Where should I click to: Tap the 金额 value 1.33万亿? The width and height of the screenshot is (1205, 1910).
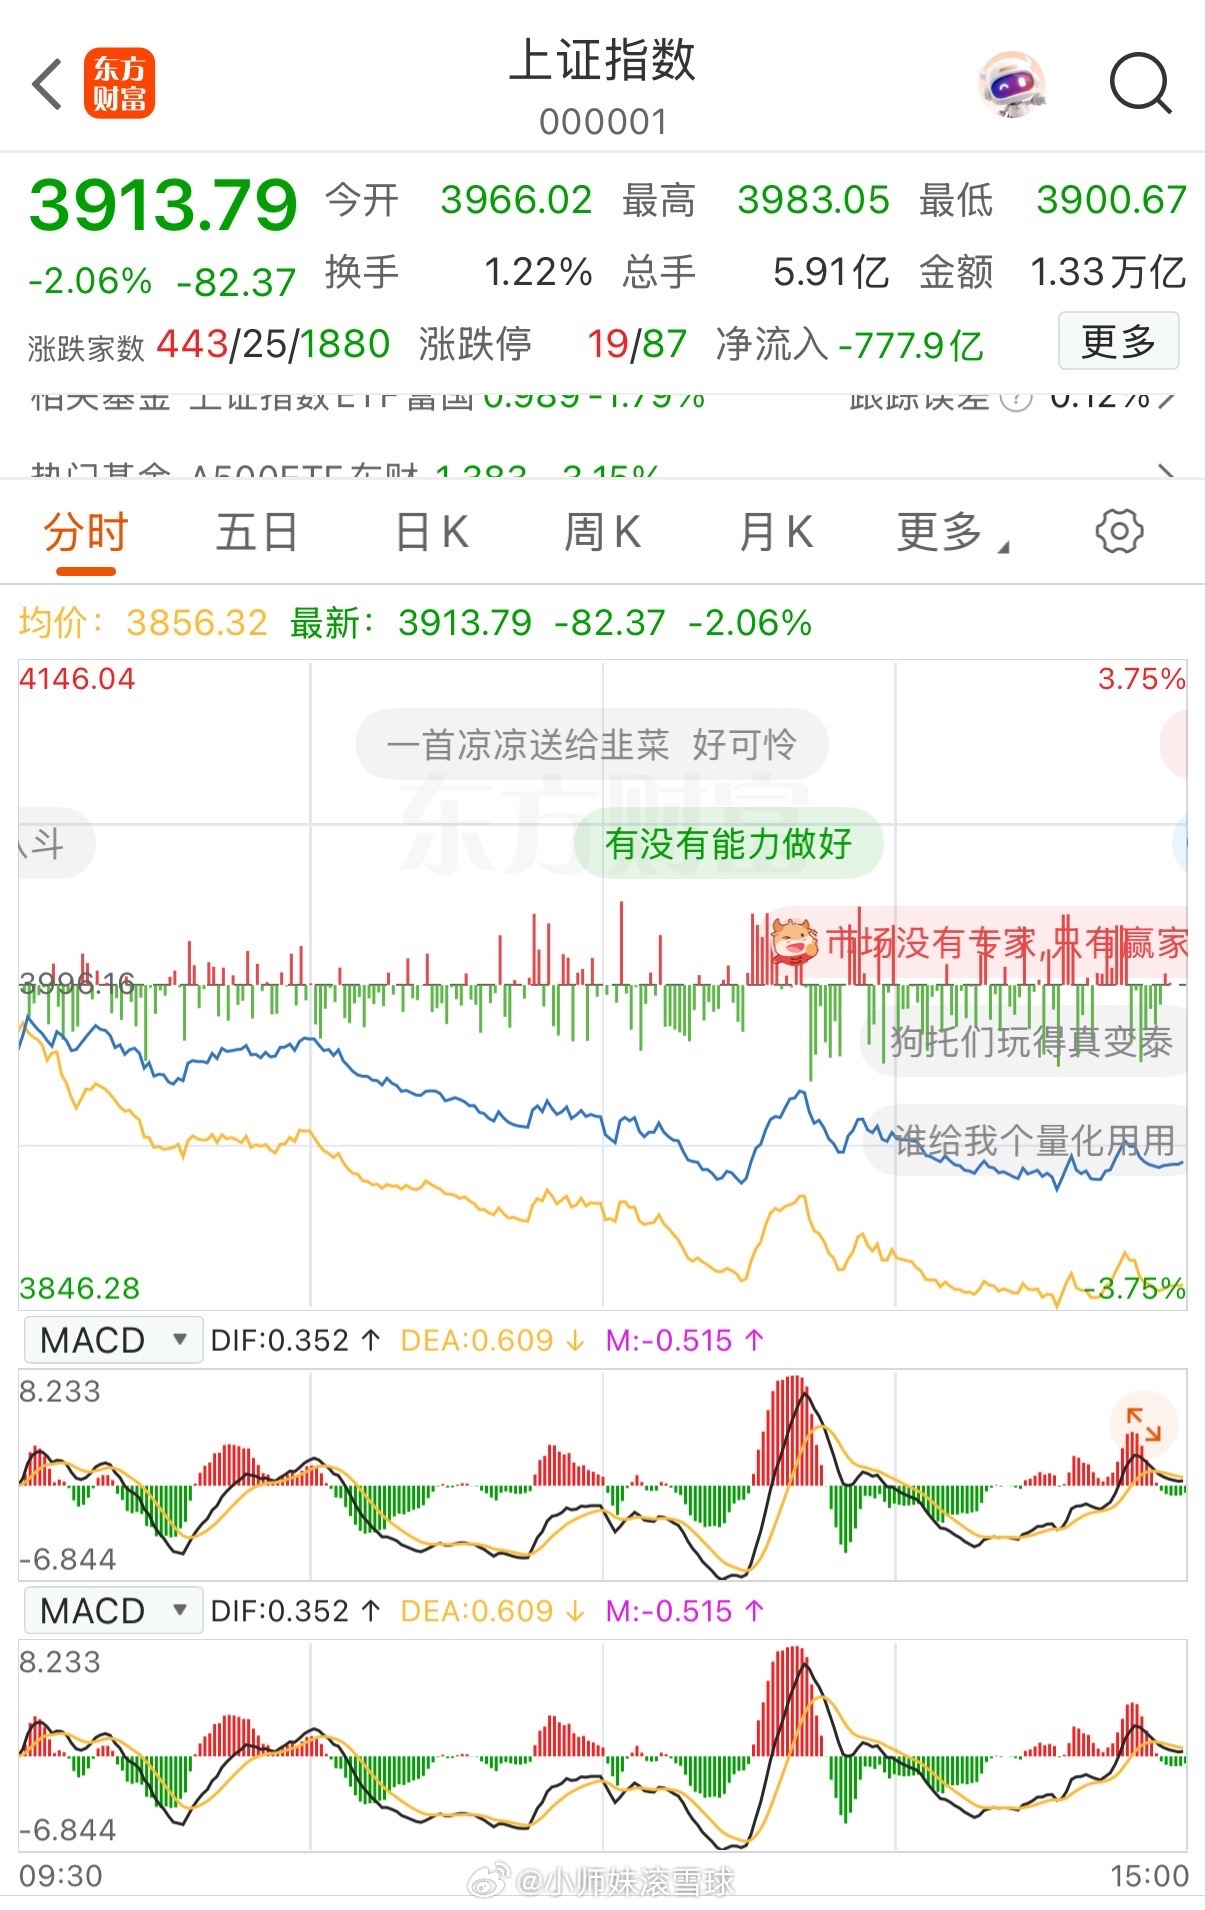click(x=1108, y=272)
